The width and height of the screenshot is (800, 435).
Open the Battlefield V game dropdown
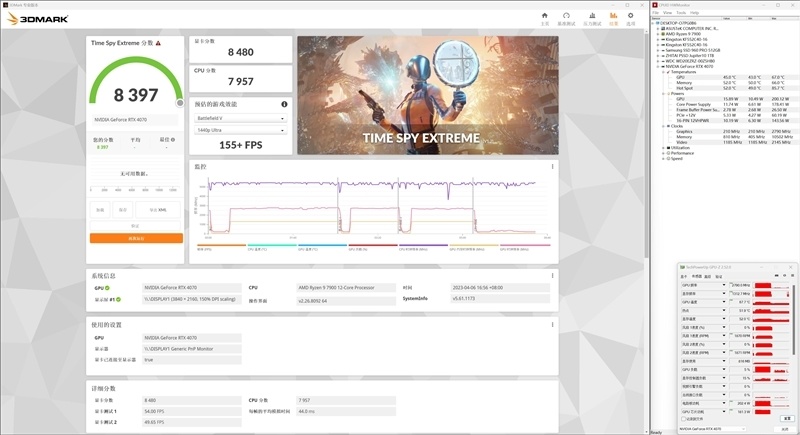click(x=240, y=118)
